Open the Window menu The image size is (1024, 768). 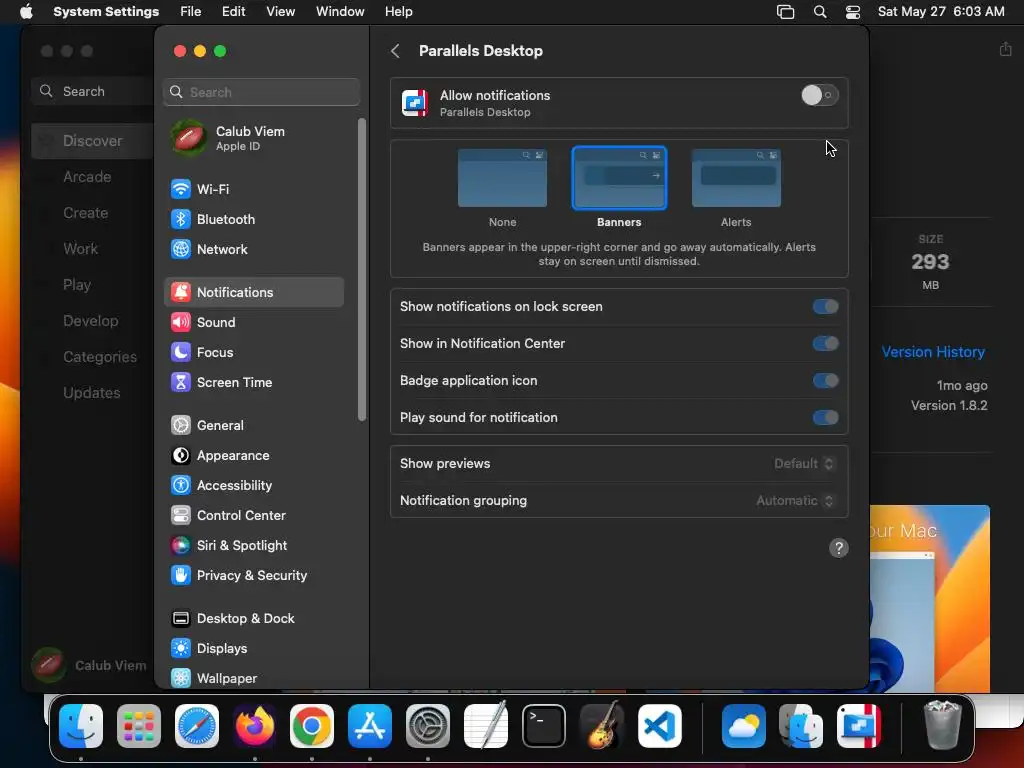click(x=340, y=12)
